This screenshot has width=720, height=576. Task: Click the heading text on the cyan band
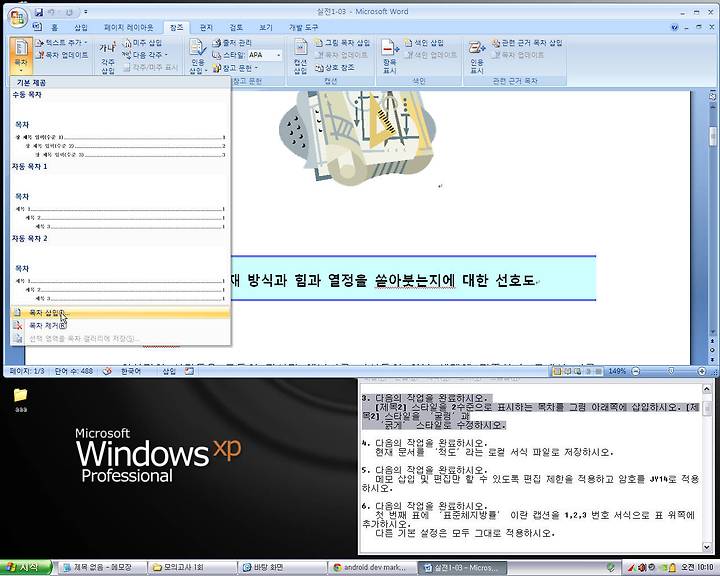click(383, 280)
